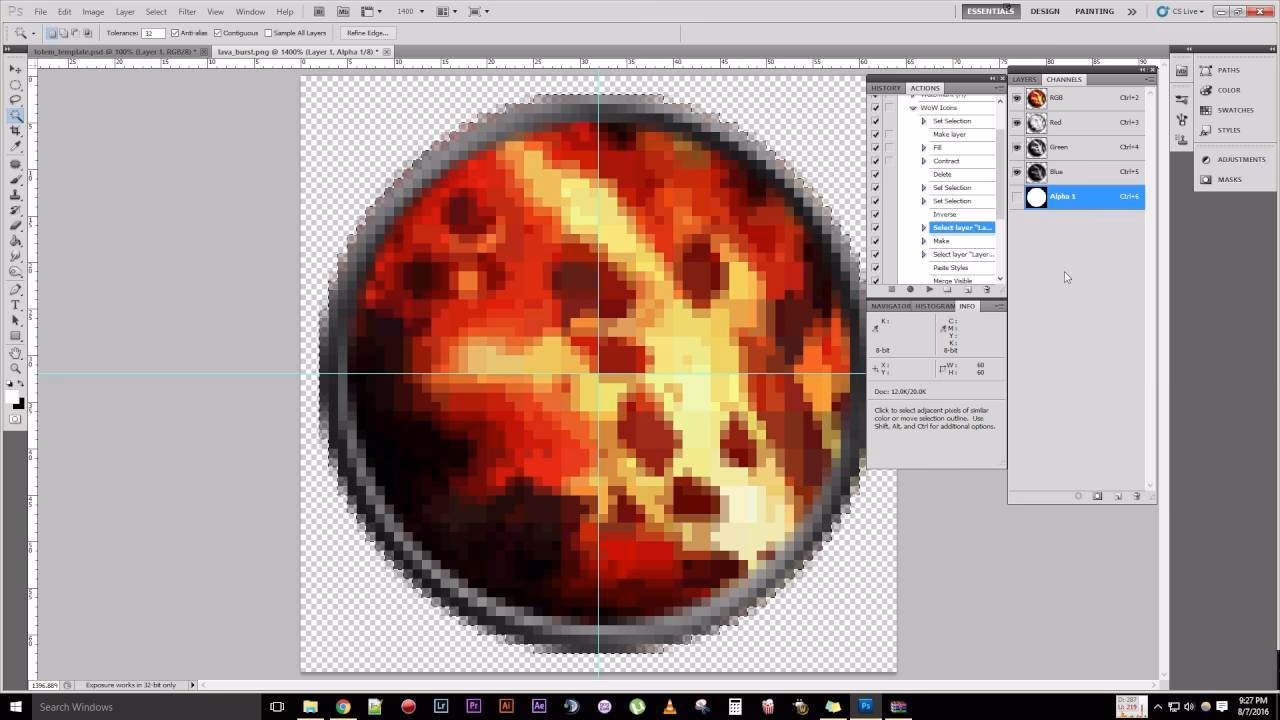Expand the Fill action step
This screenshot has height=720, width=1280.
[x=923, y=147]
